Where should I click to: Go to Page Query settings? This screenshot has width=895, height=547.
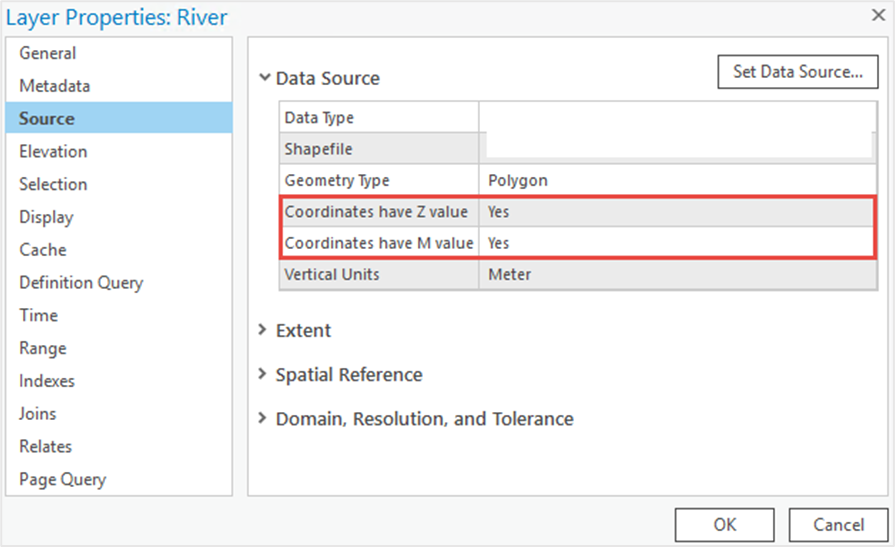click(x=63, y=480)
